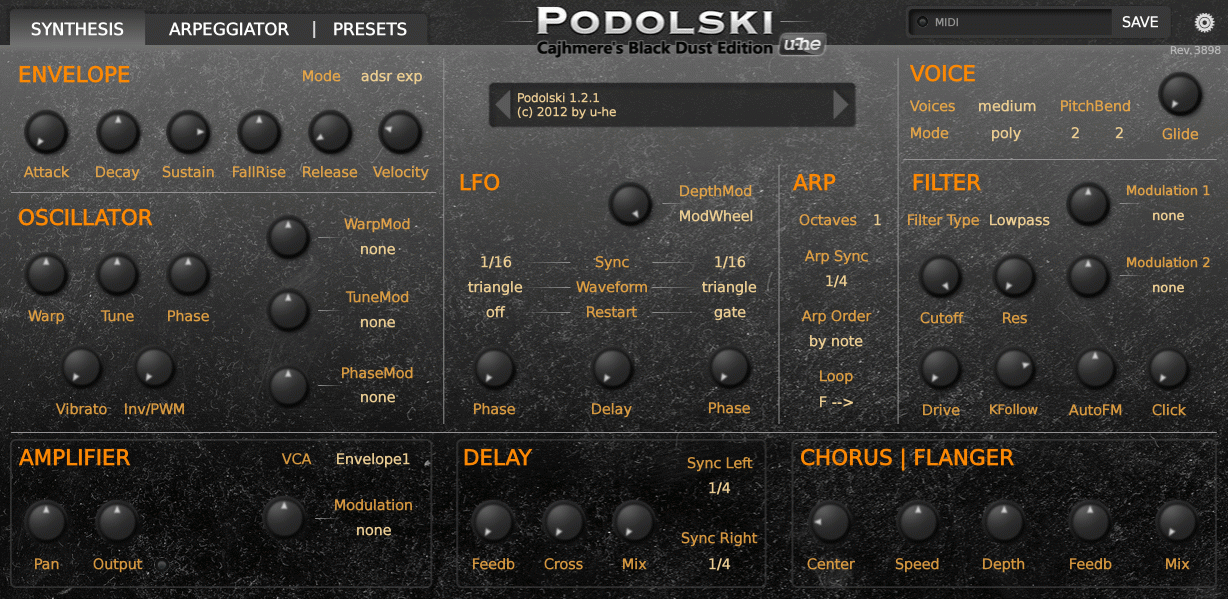Open the LFO DepthMod ModWheel selector
Viewport: 1228px width, 599px height.
[716, 215]
